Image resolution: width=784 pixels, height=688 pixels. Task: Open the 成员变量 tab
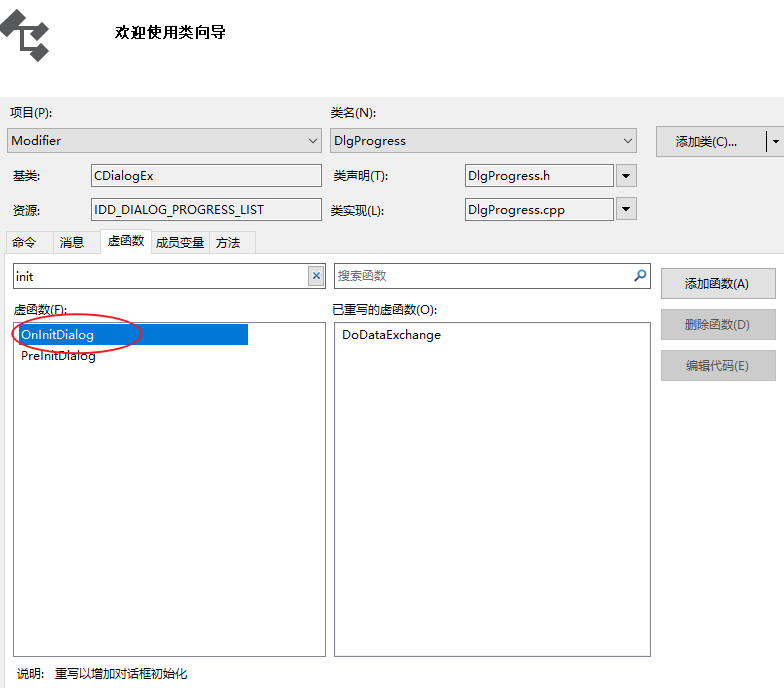[180, 242]
